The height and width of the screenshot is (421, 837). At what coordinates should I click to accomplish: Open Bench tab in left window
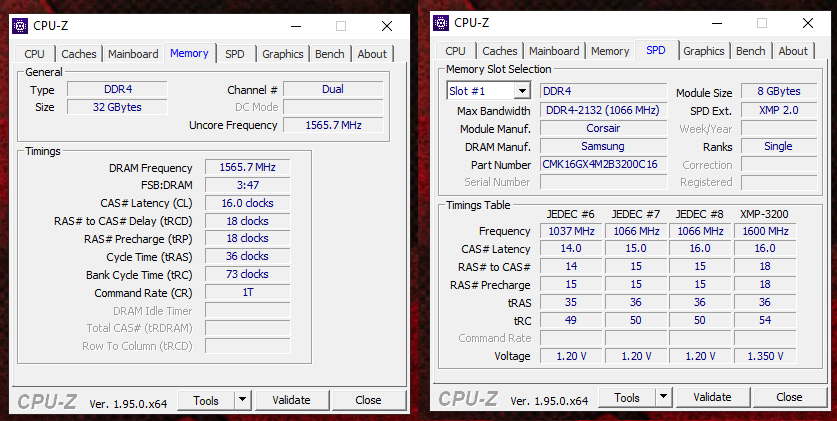pyautogui.click(x=329, y=54)
